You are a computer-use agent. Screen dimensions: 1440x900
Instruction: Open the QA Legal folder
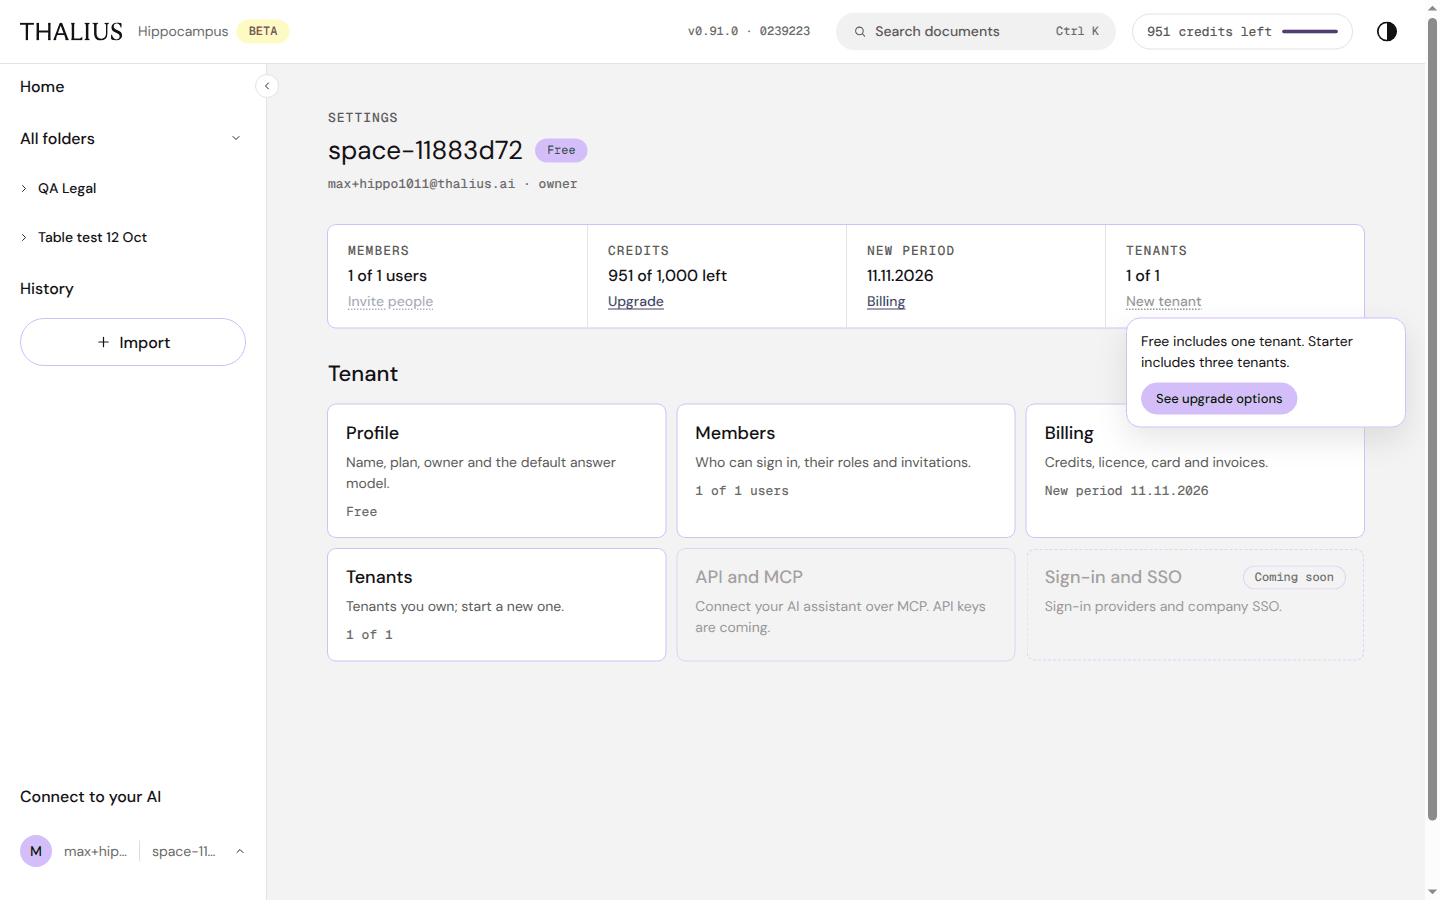(x=67, y=188)
